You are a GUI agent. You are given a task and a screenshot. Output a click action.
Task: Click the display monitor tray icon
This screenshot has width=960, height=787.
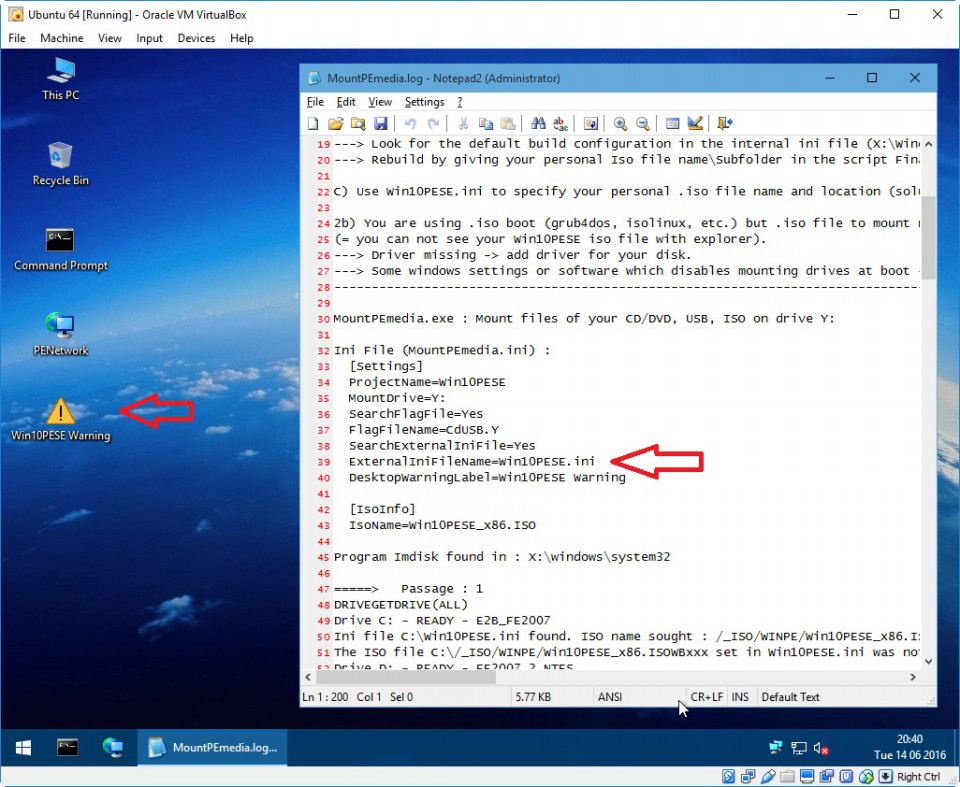tap(798, 748)
